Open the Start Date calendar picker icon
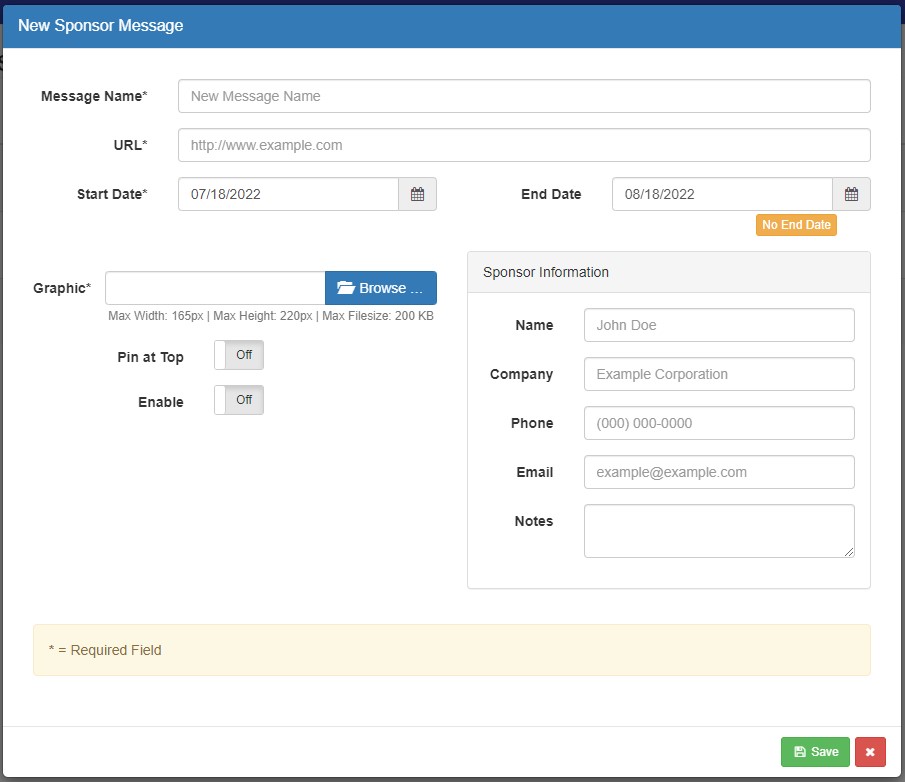Screen dimensions: 905x782 click(x=417, y=194)
